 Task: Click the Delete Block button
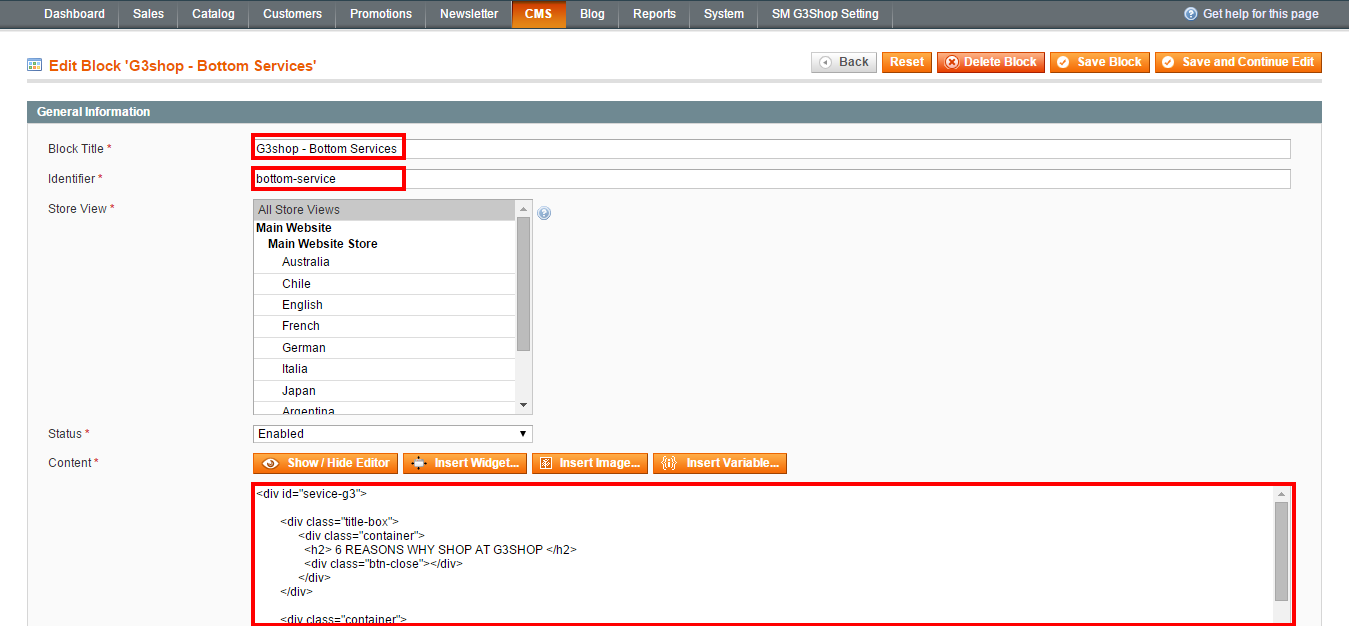click(x=991, y=62)
